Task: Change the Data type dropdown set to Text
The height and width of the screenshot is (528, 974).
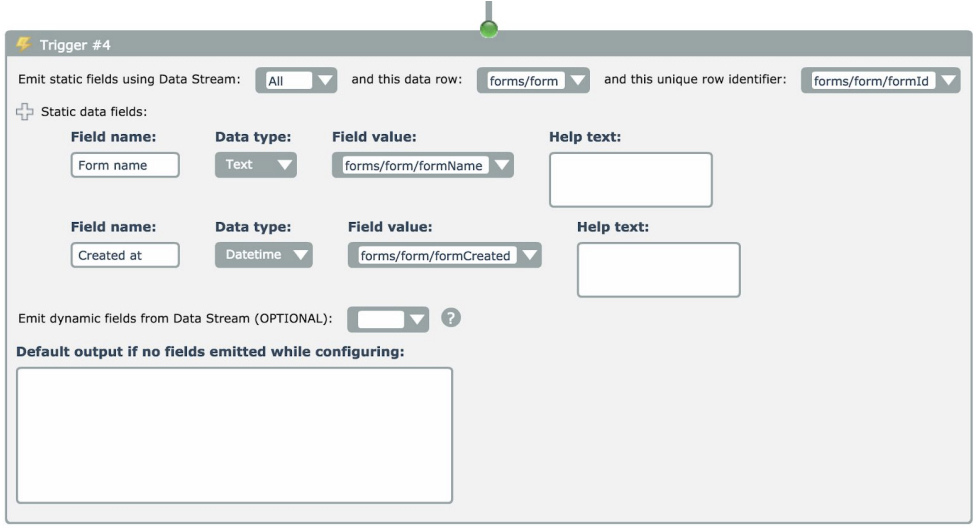Action: click(255, 165)
